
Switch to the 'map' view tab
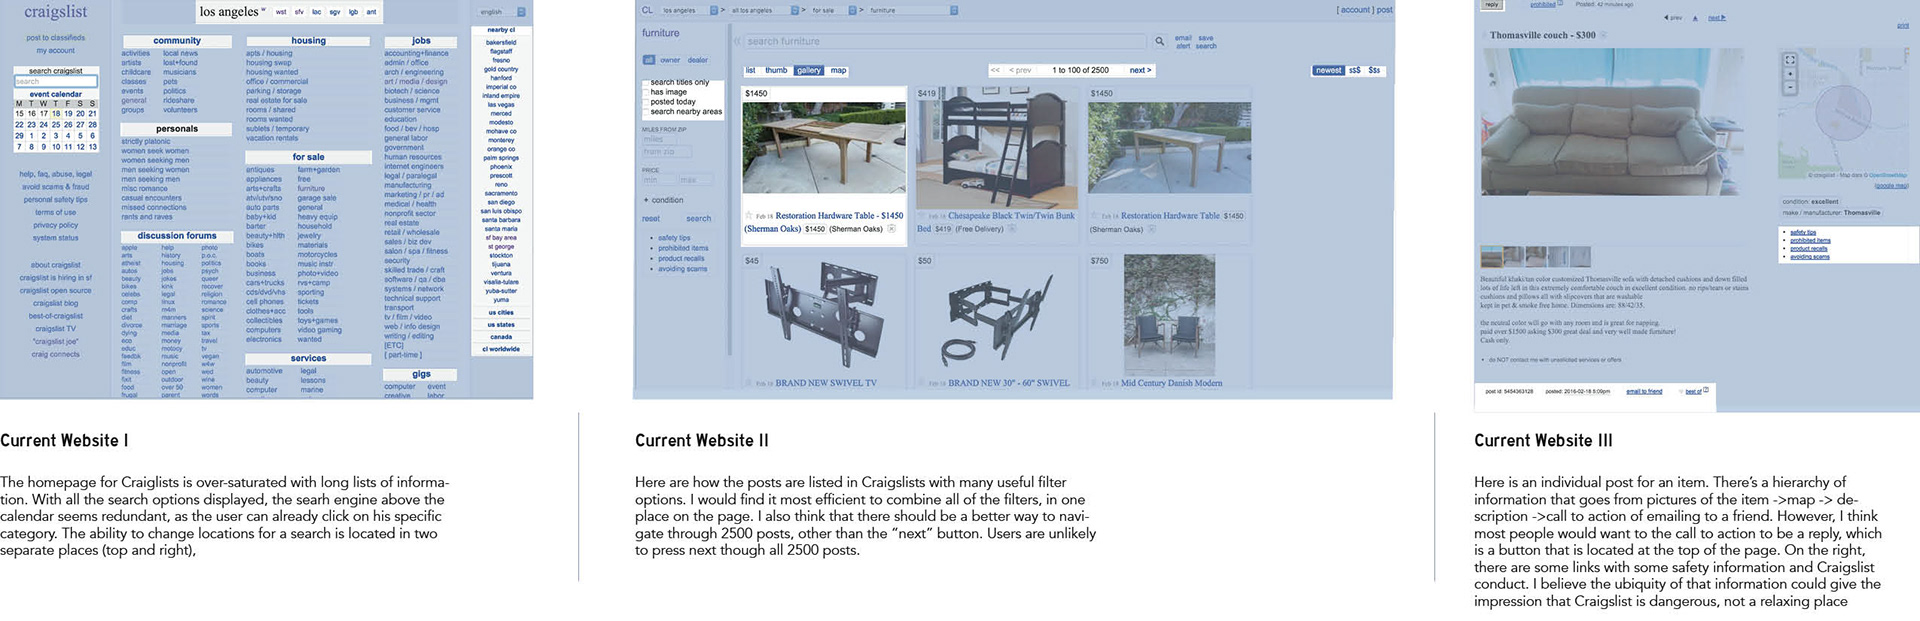(838, 71)
